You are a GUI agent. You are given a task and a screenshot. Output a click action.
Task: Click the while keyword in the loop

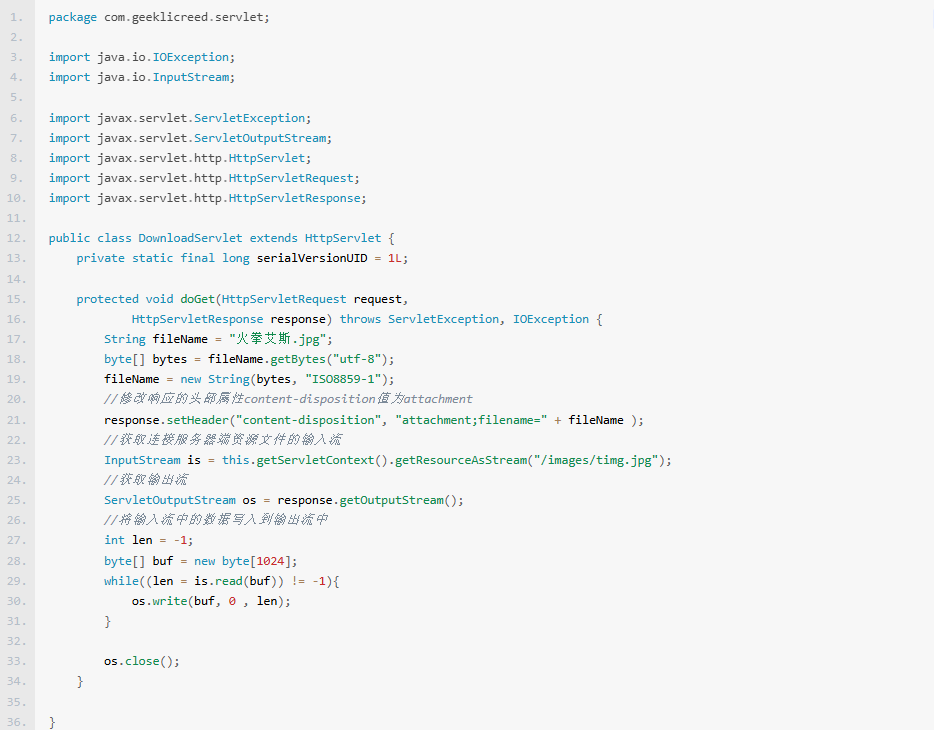(x=121, y=581)
